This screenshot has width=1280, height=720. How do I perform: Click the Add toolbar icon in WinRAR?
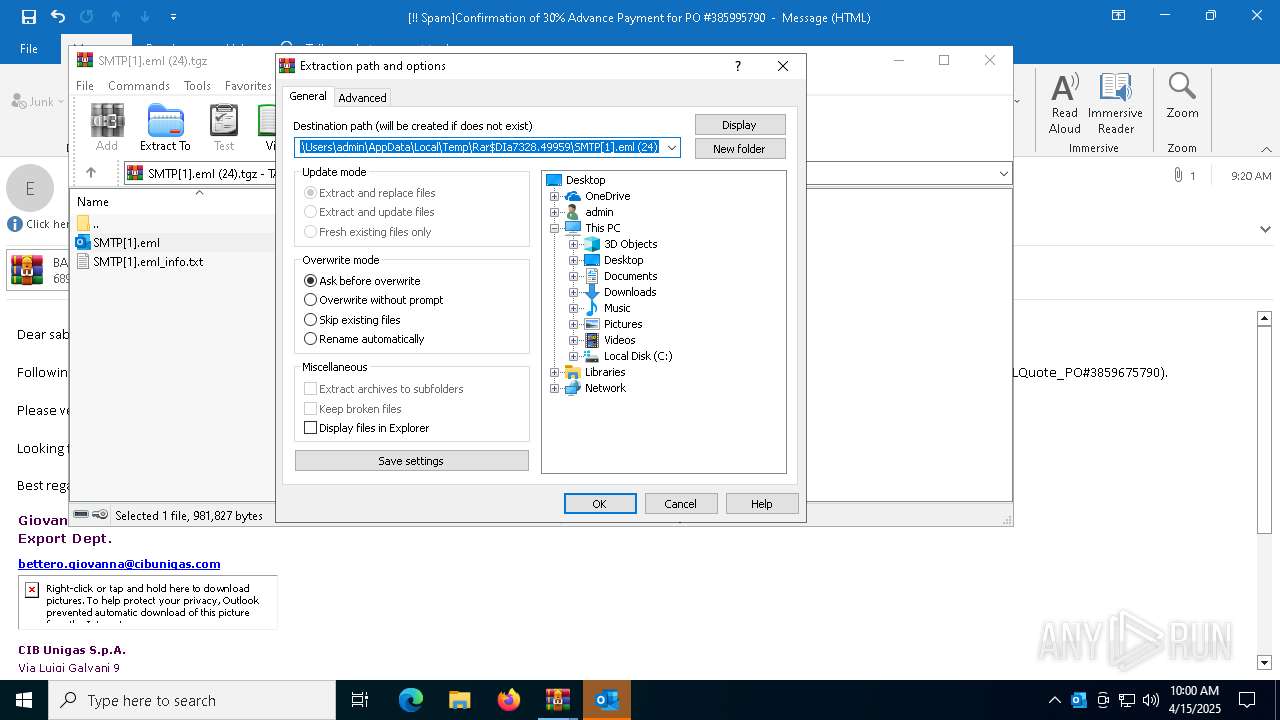pos(107,127)
